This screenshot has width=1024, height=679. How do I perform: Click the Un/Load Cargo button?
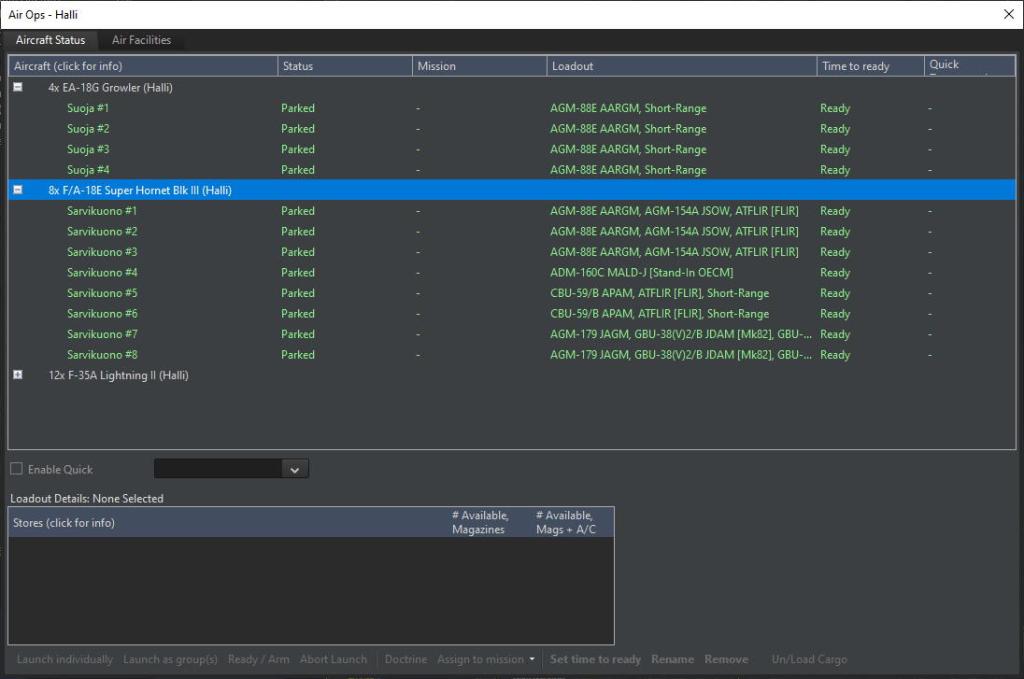[x=809, y=659]
